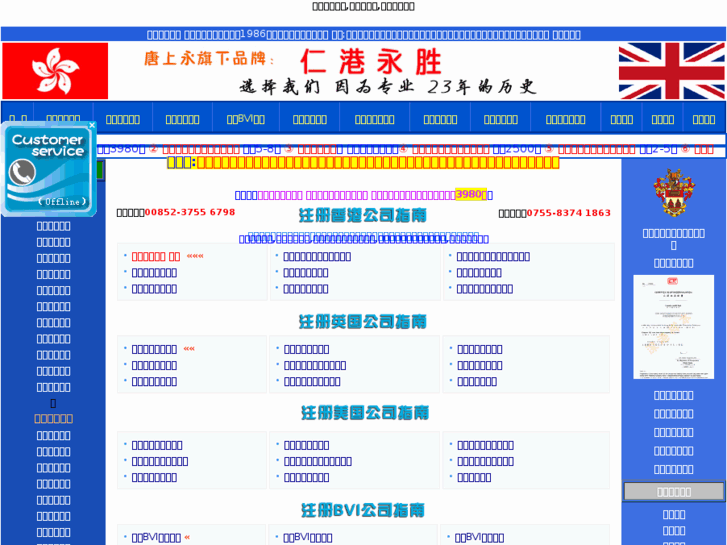Open the BVI item in the navigation bar
The height and width of the screenshot is (545, 727).
(x=246, y=119)
